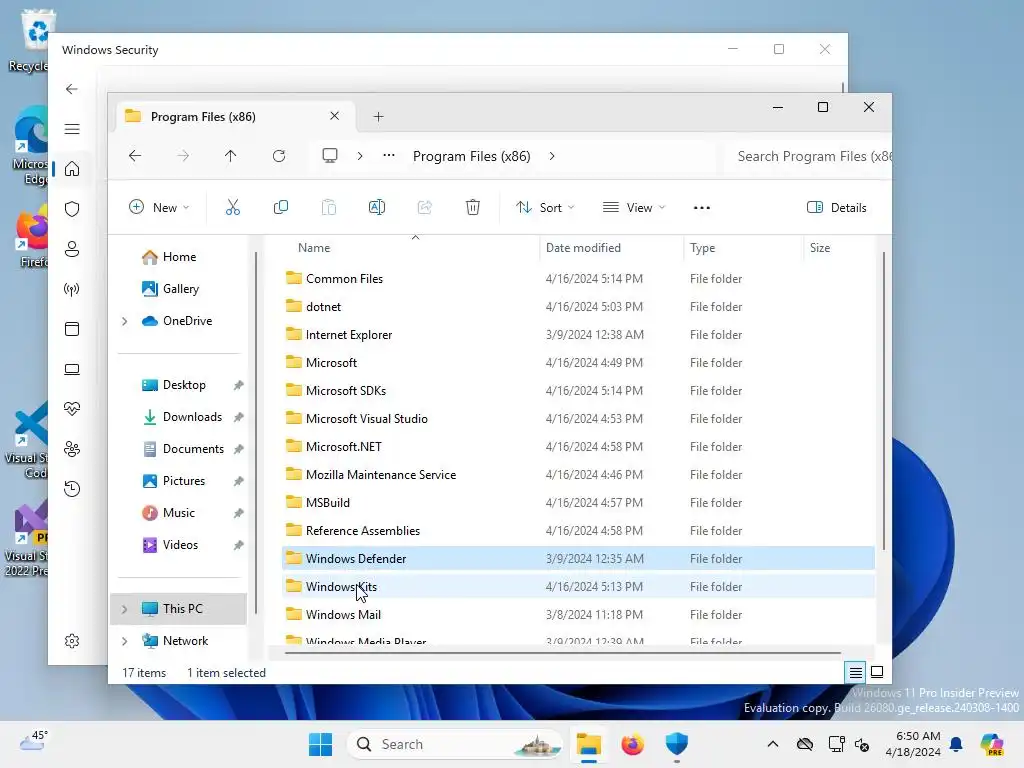1024x768 pixels.
Task: Open Desktop quick access item
Action: point(182,385)
